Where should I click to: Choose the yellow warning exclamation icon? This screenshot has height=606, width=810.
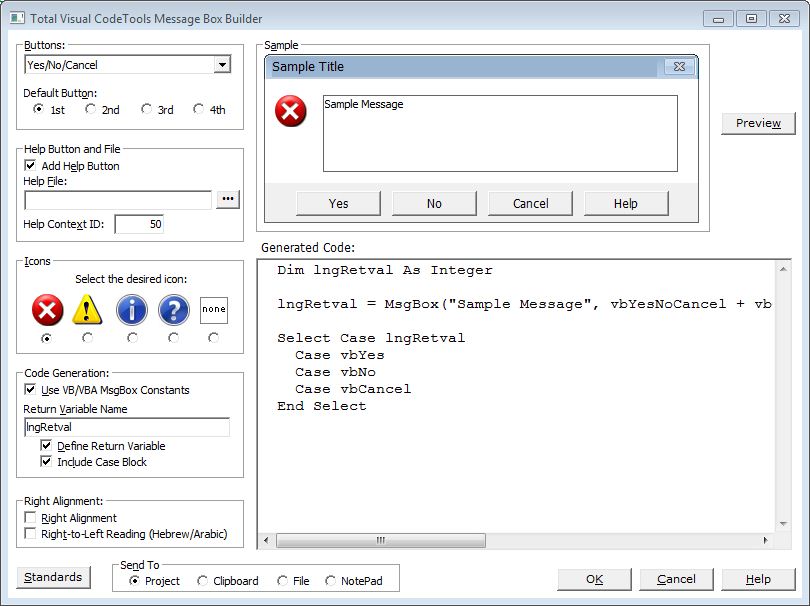tap(88, 310)
